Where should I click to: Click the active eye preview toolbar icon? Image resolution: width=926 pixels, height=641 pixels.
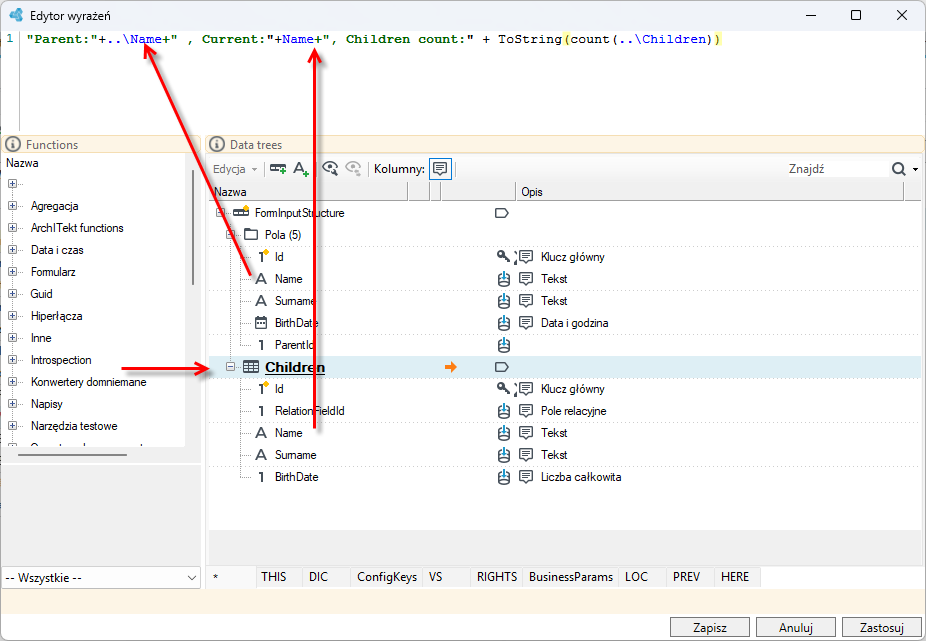[x=330, y=169]
